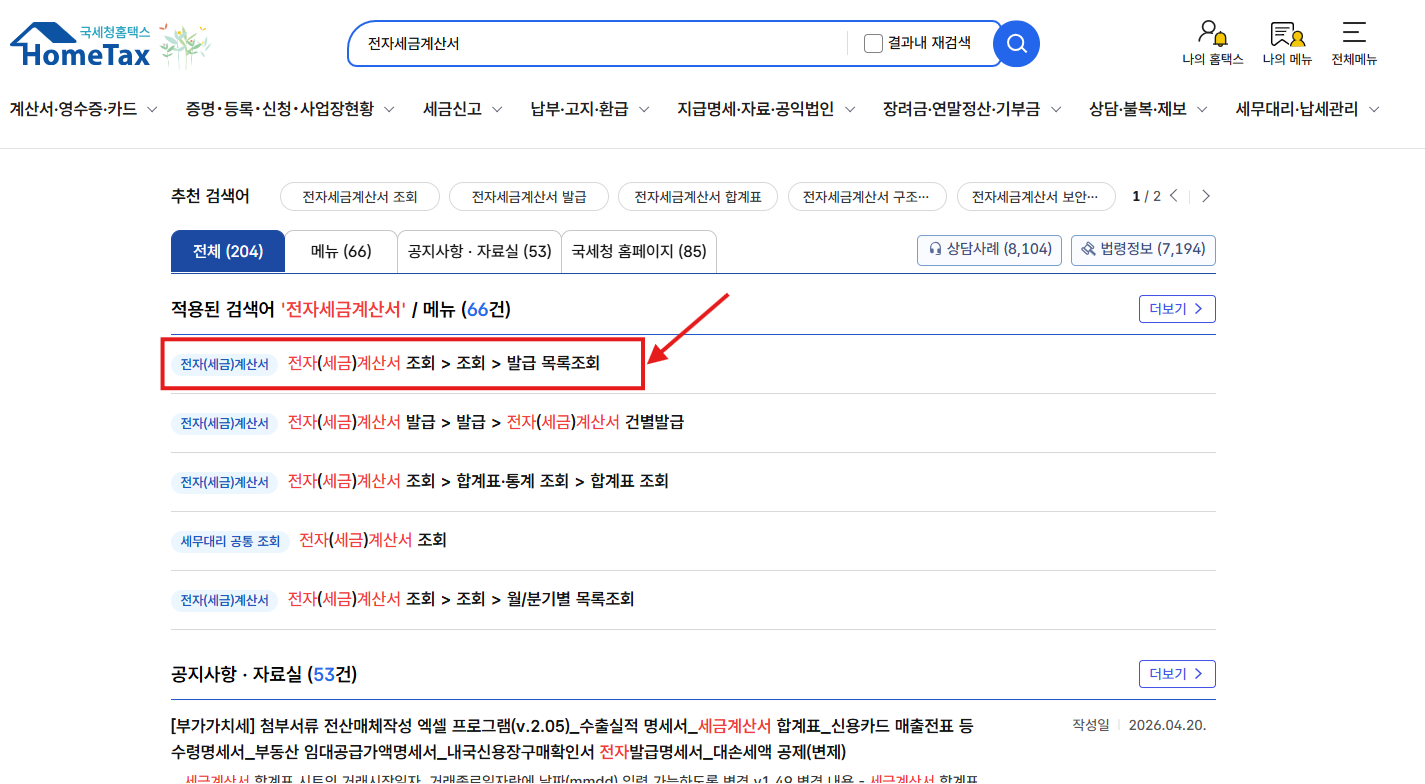
Task: Switch to 메뉴 (66) tab
Action: [x=341, y=251]
